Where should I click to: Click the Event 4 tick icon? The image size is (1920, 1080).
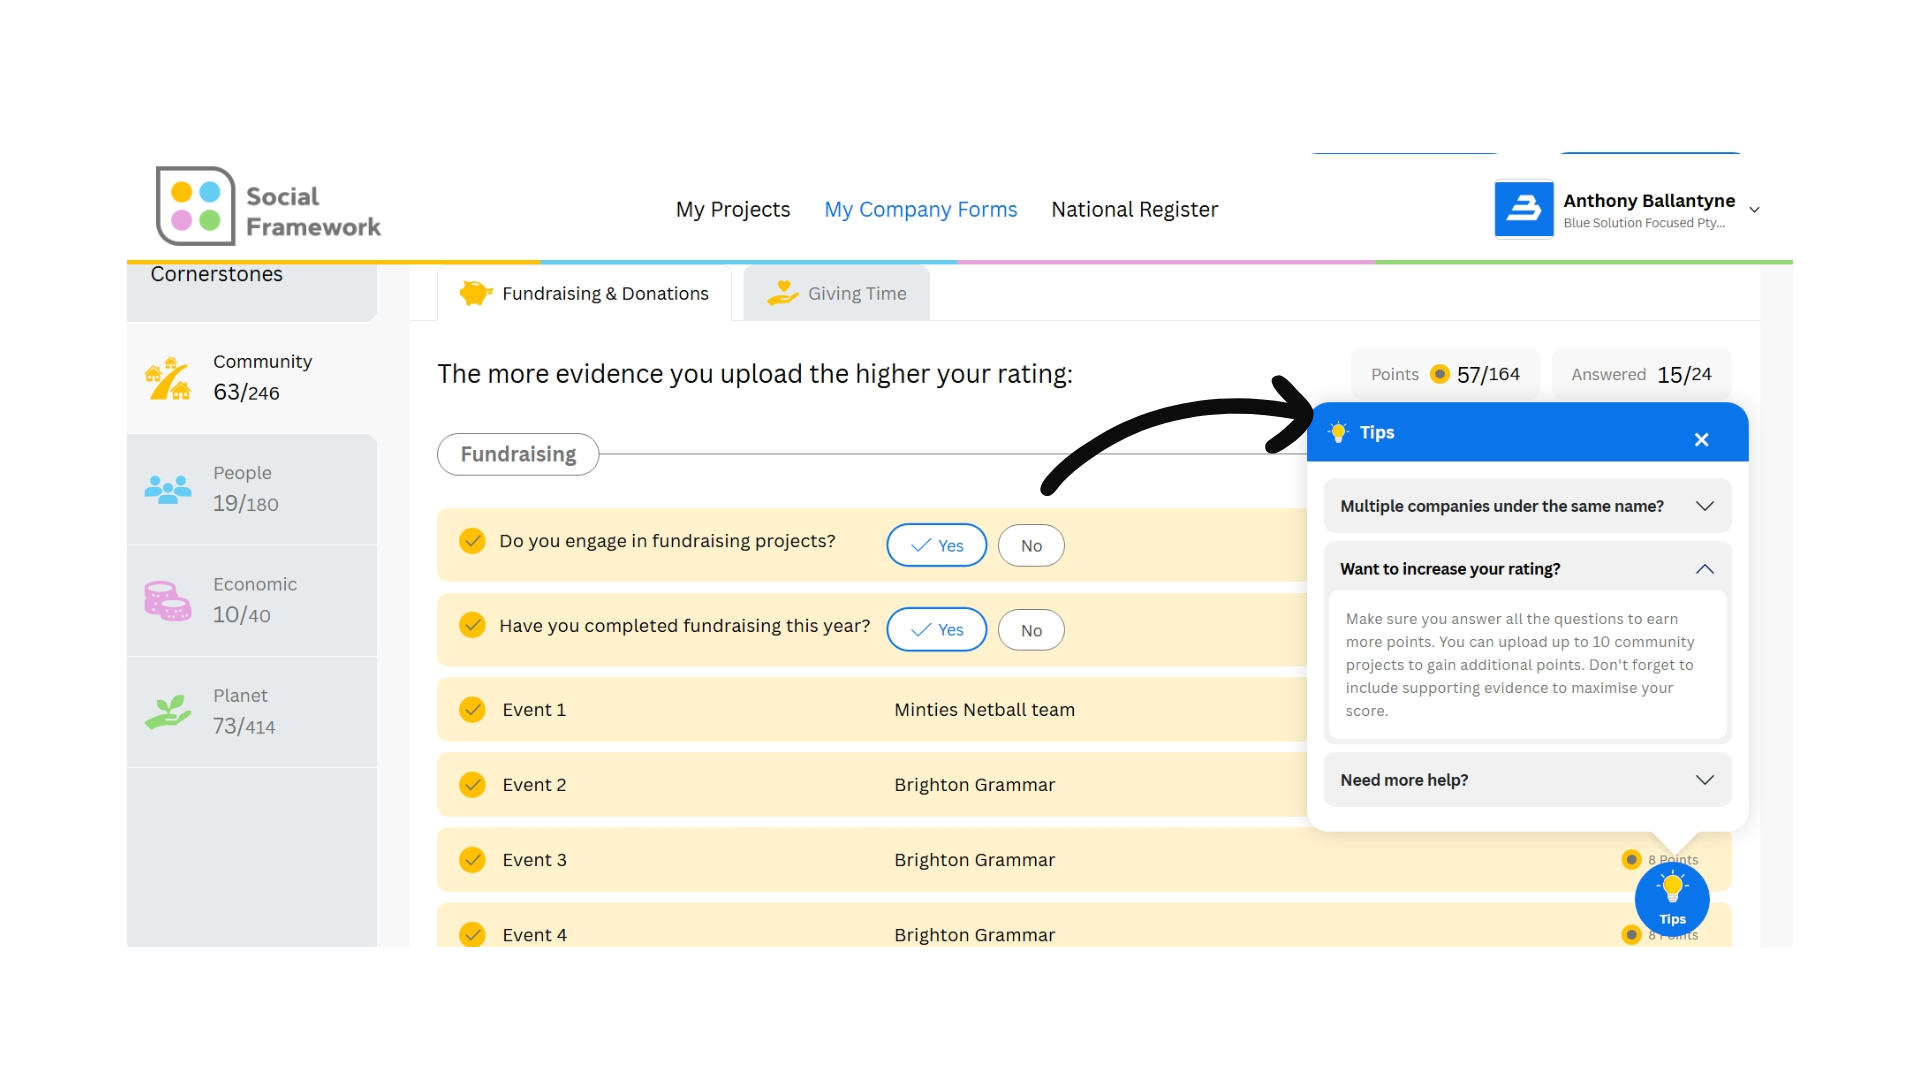[472, 935]
